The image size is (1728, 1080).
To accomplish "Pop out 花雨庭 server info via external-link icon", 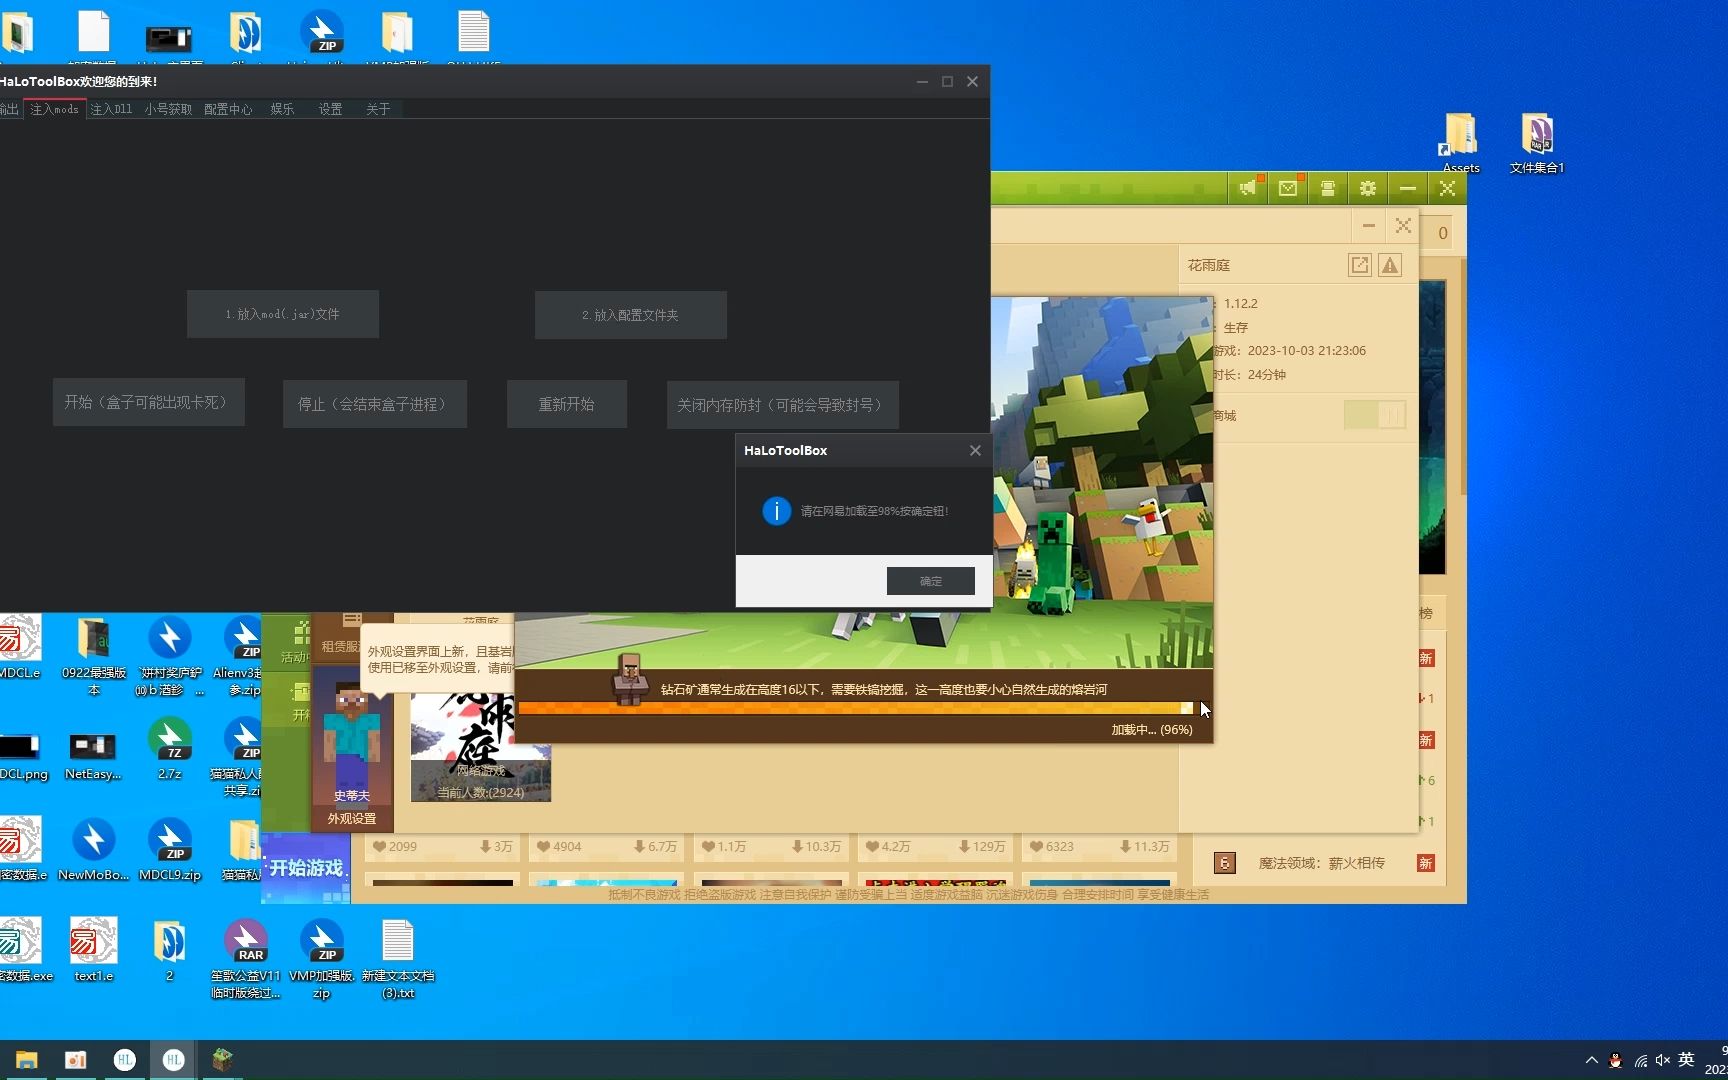I will (1359, 265).
